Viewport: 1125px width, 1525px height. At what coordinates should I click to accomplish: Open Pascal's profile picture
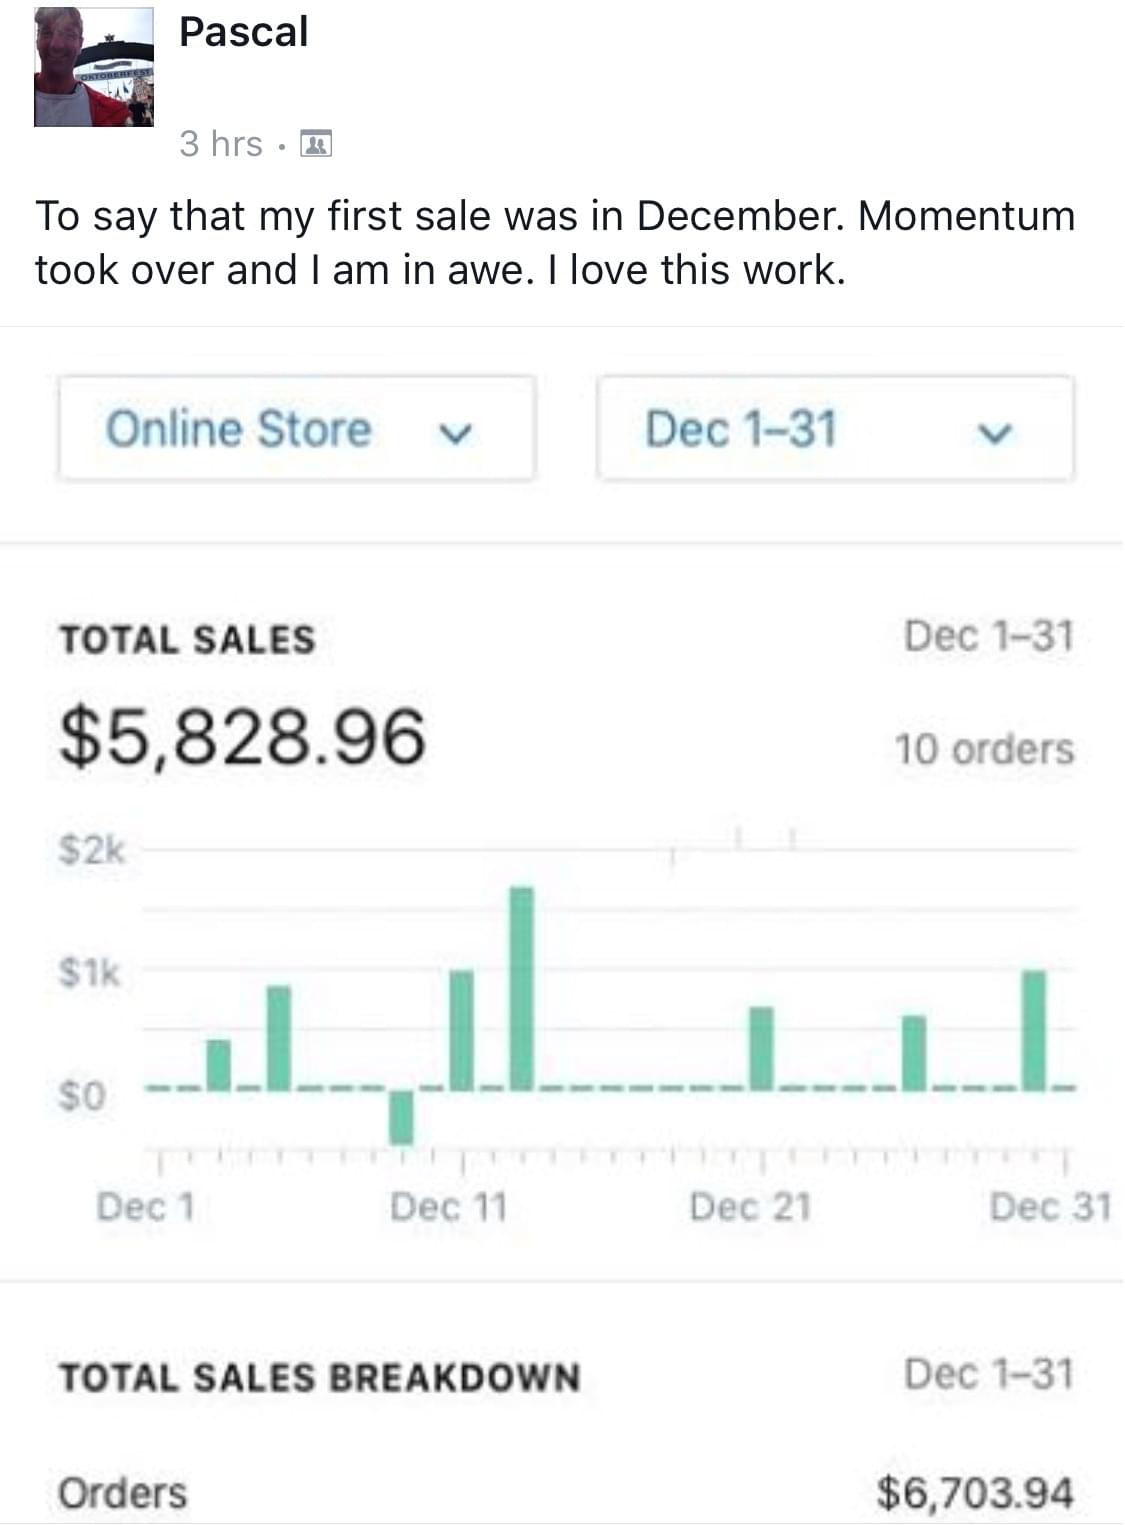[x=93, y=67]
